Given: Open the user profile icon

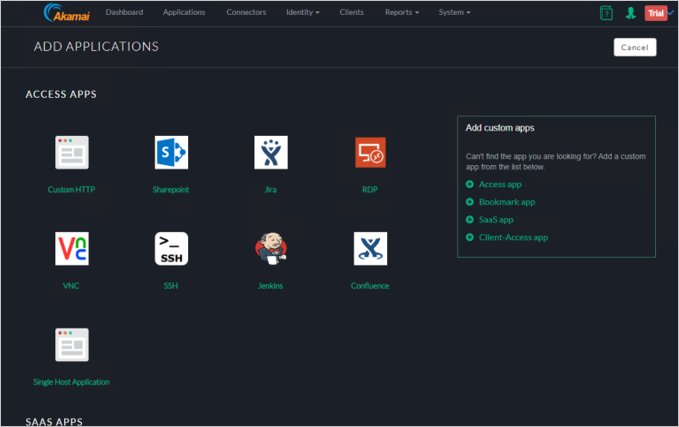Looking at the screenshot, I should [x=631, y=13].
